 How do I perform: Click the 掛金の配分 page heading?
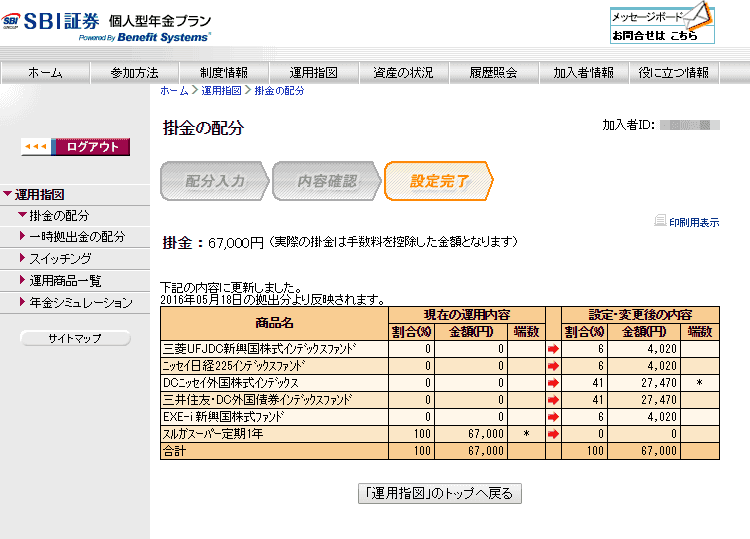coord(203,128)
